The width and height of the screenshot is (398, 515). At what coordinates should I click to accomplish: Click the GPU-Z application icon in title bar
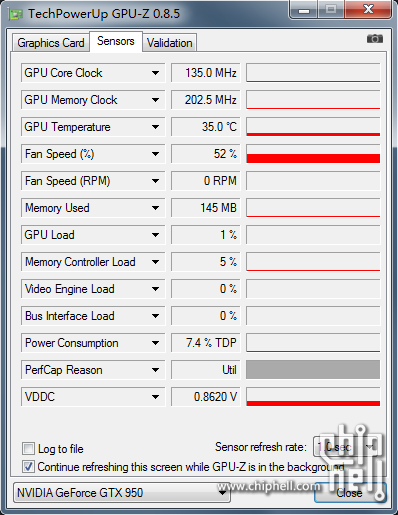(15, 14)
